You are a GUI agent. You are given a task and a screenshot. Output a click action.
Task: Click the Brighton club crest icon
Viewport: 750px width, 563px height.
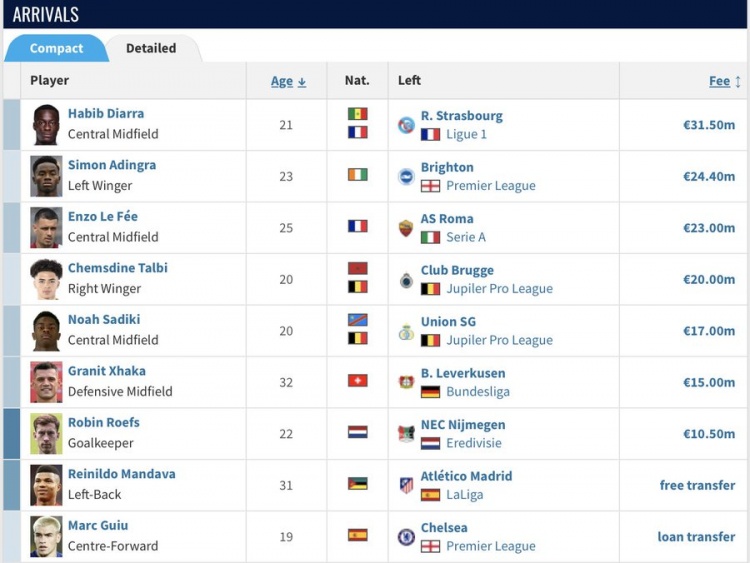[406, 176]
